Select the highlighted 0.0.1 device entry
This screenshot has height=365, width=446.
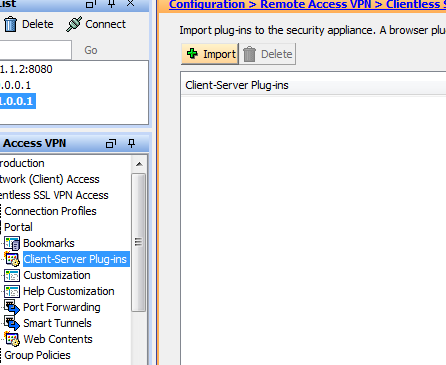pyautogui.click(x=17, y=101)
